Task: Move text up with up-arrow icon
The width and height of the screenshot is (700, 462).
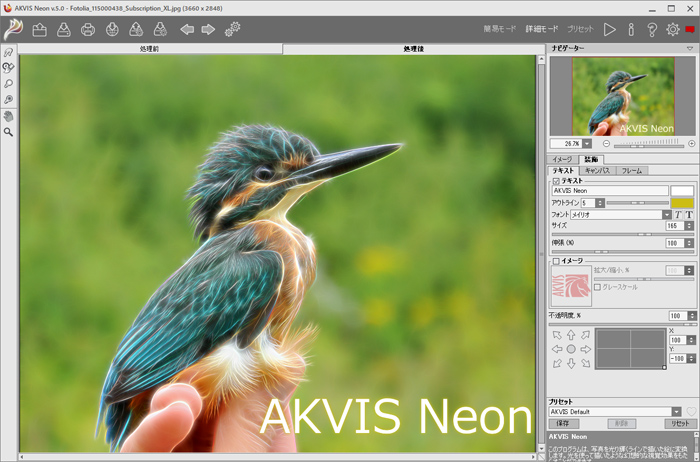Action: click(x=571, y=335)
